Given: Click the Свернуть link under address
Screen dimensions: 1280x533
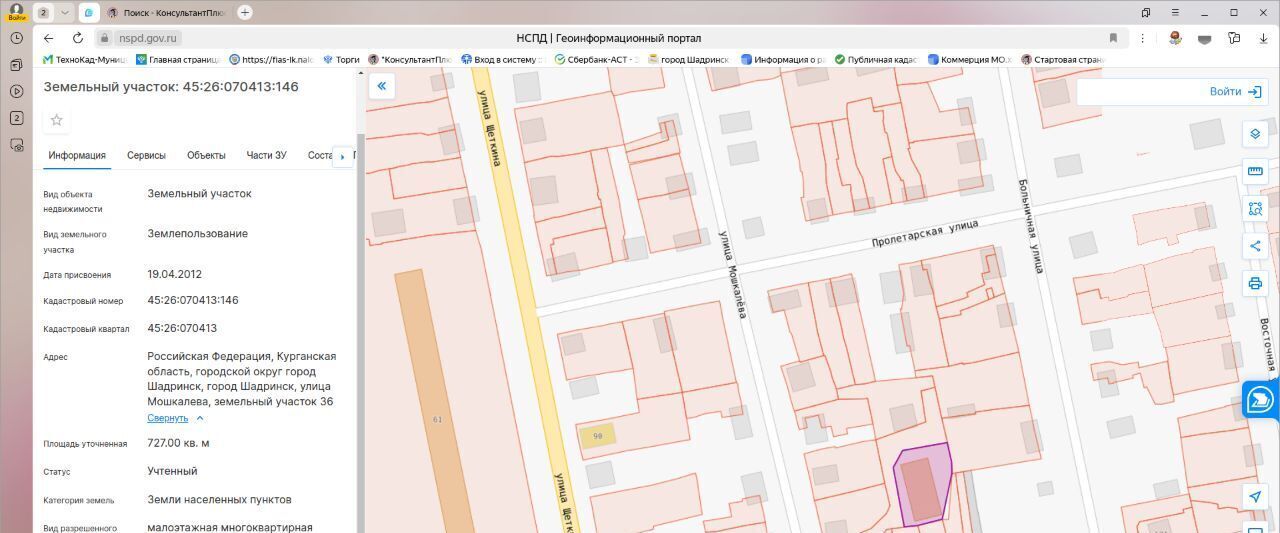Looking at the screenshot, I should [x=167, y=418].
